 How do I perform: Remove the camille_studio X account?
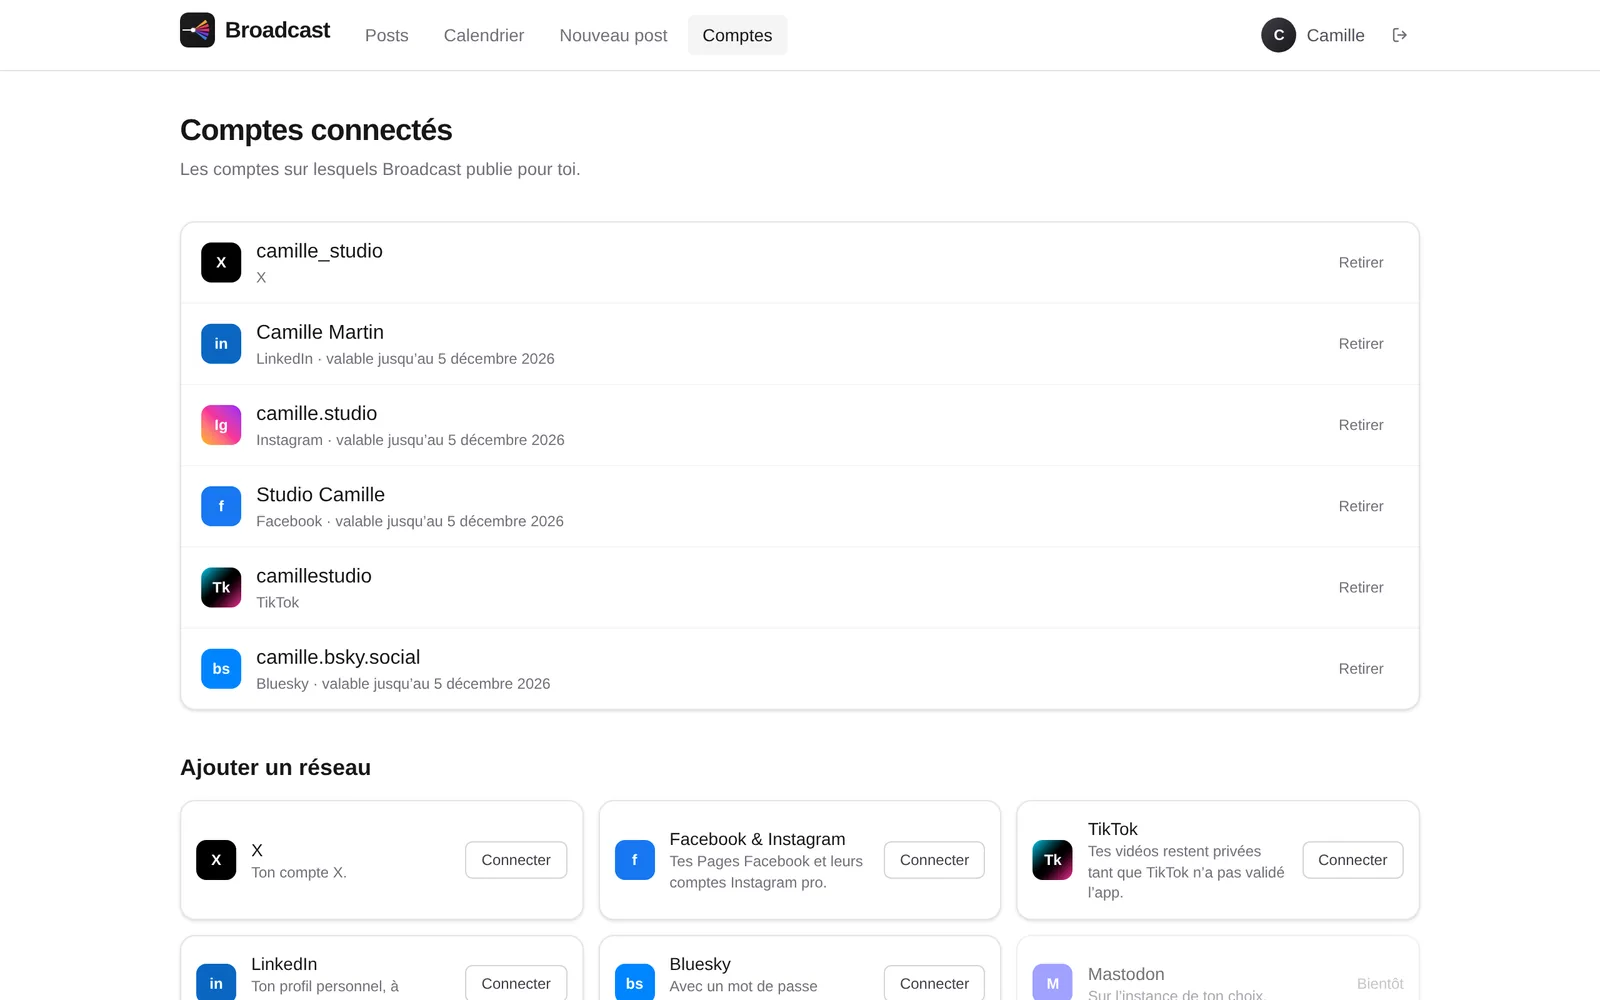tap(1361, 263)
